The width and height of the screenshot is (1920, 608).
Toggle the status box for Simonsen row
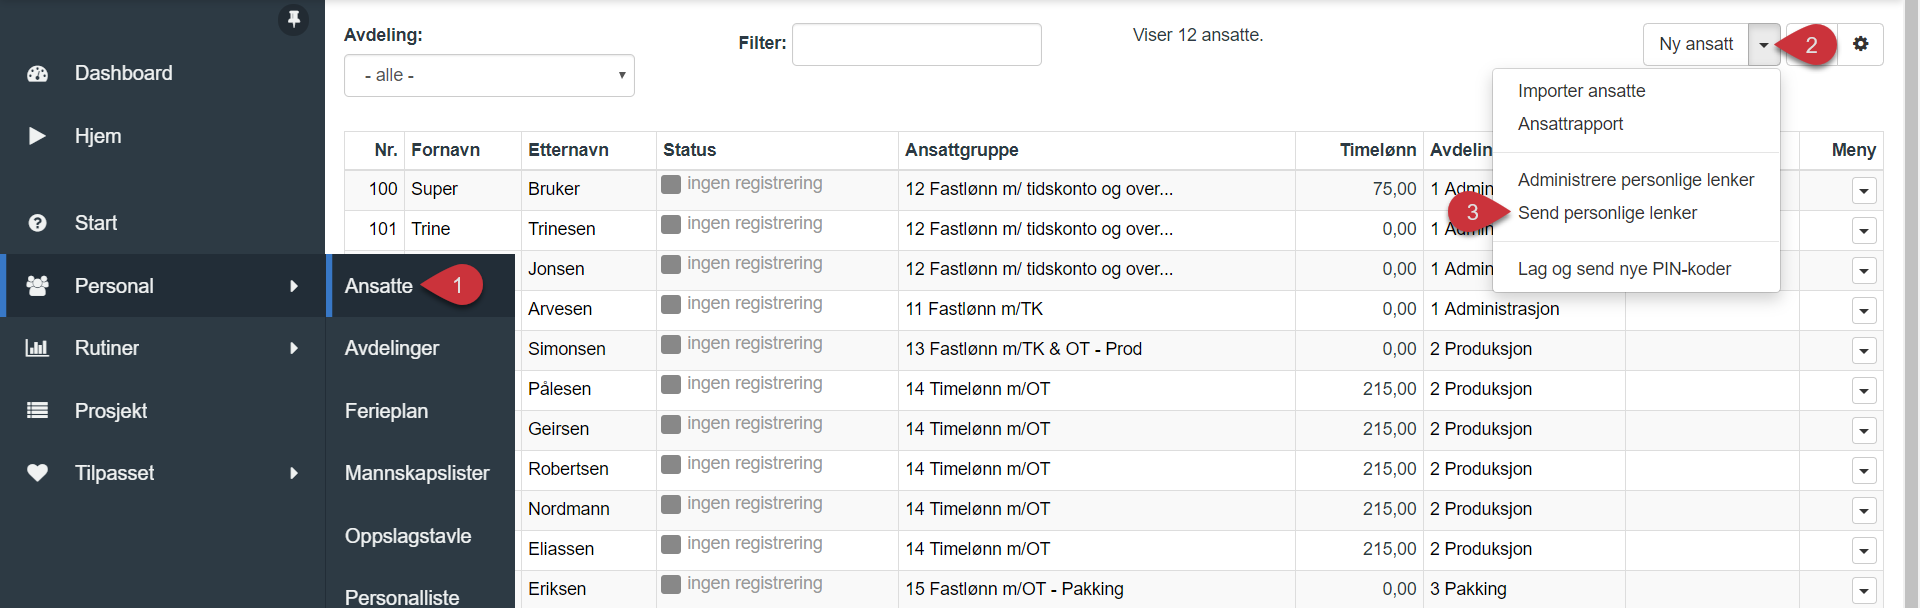(671, 344)
